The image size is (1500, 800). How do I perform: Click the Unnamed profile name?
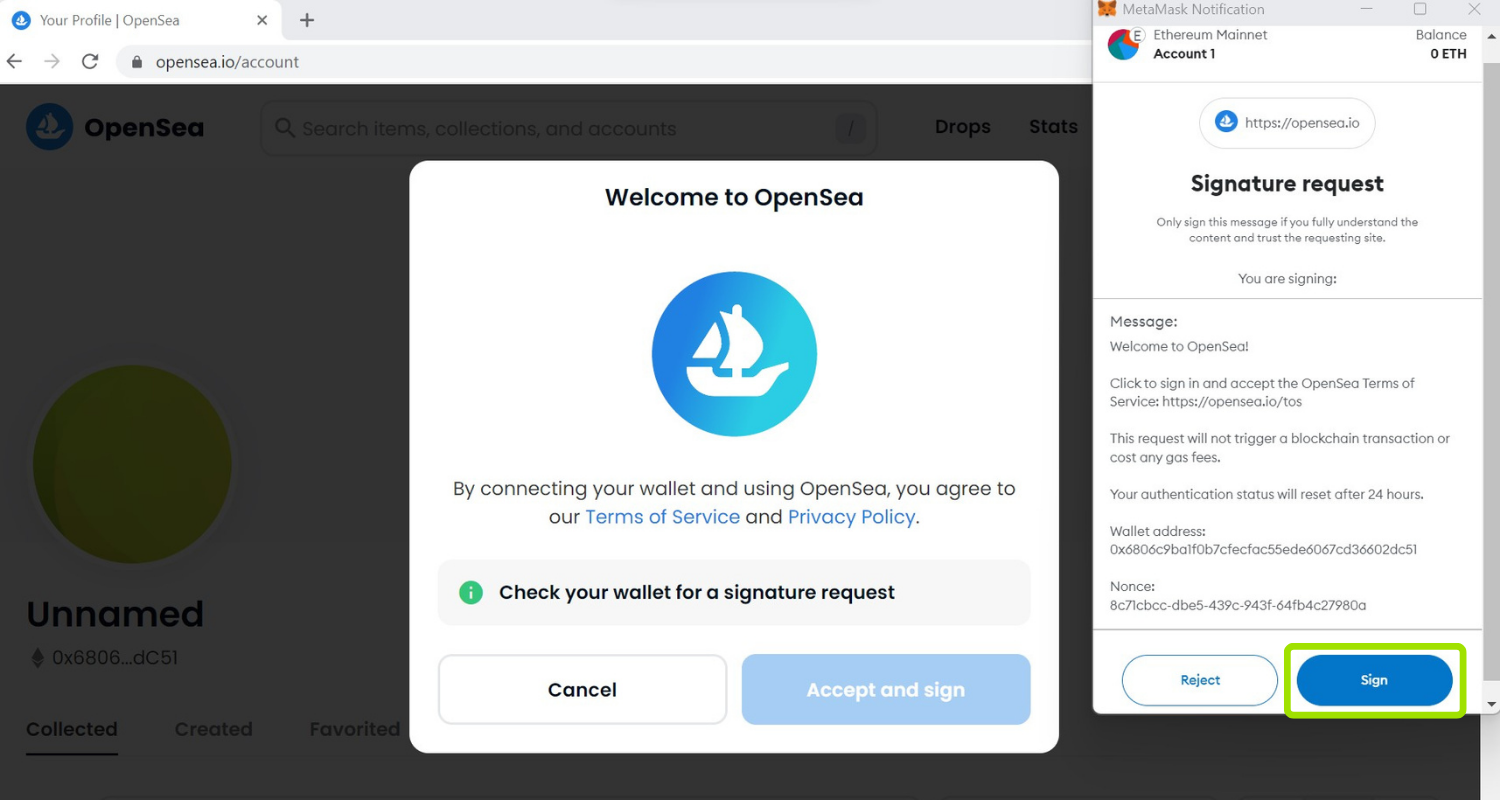pyautogui.click(x=115, y=614)
